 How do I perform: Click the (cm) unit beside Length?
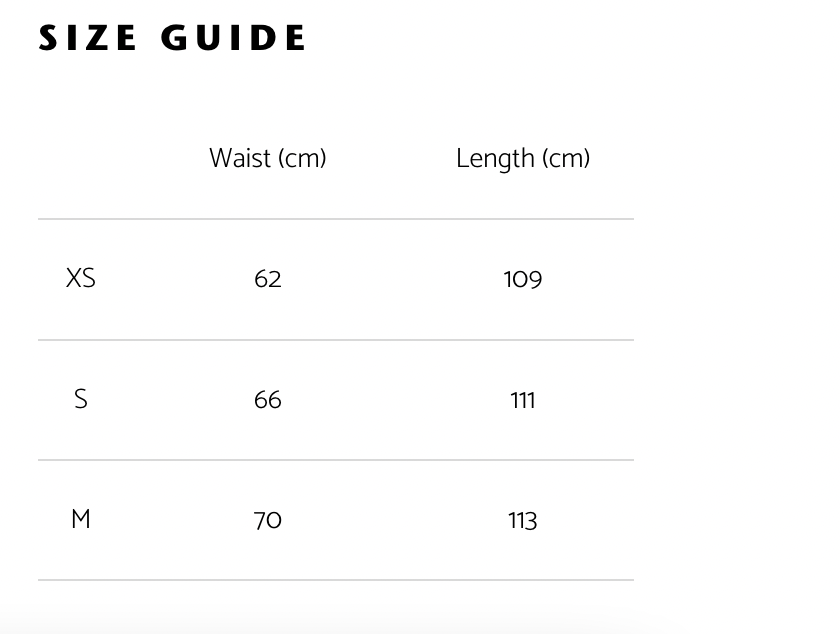[565, 158]
